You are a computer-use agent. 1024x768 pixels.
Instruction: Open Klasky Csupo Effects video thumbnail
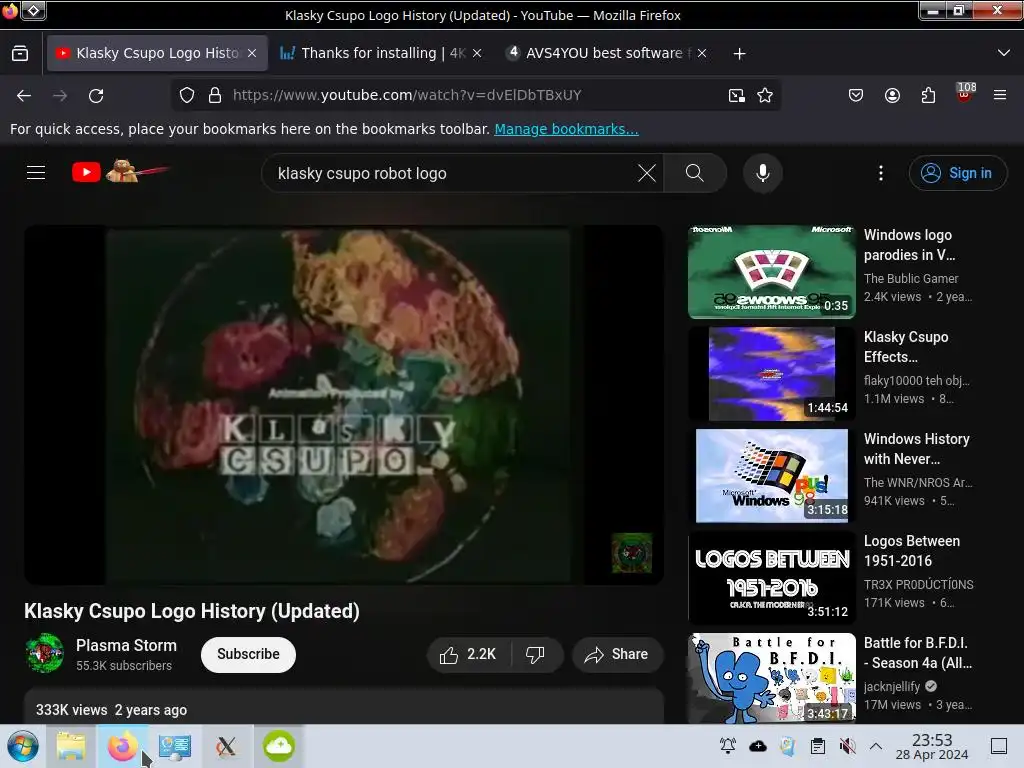pyautogui.click(x=771, y=374)
